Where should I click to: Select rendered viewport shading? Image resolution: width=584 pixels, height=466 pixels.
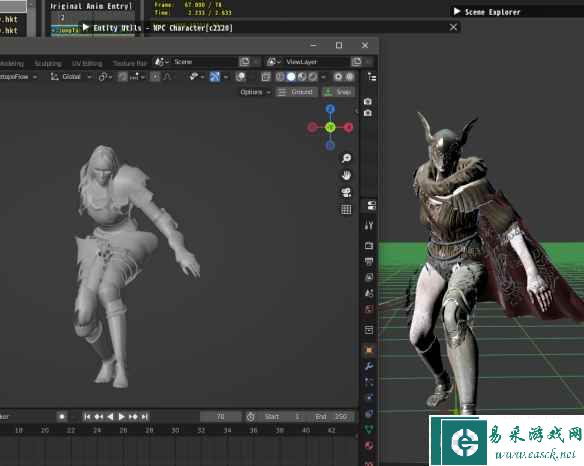click(313, 77)
